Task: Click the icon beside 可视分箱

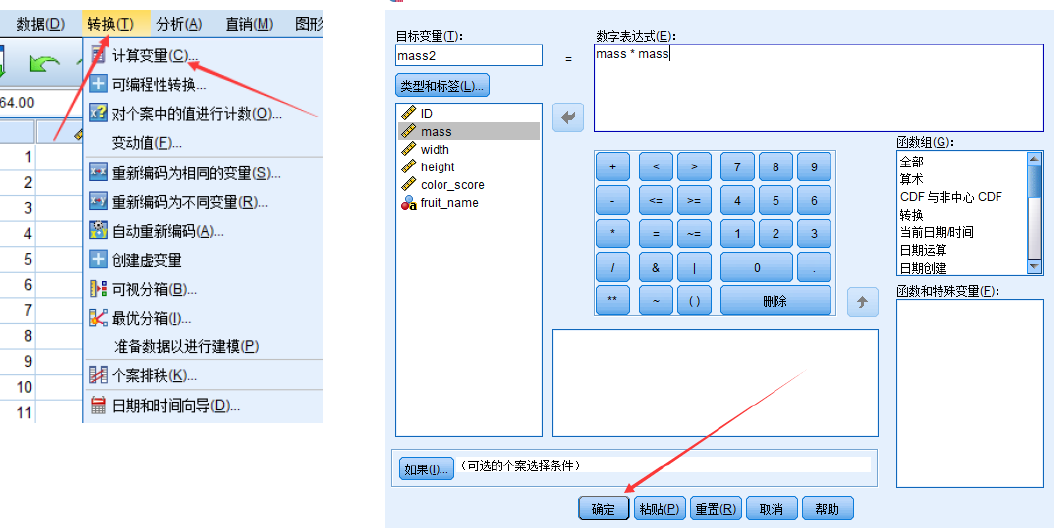Action: coord(98,289)
